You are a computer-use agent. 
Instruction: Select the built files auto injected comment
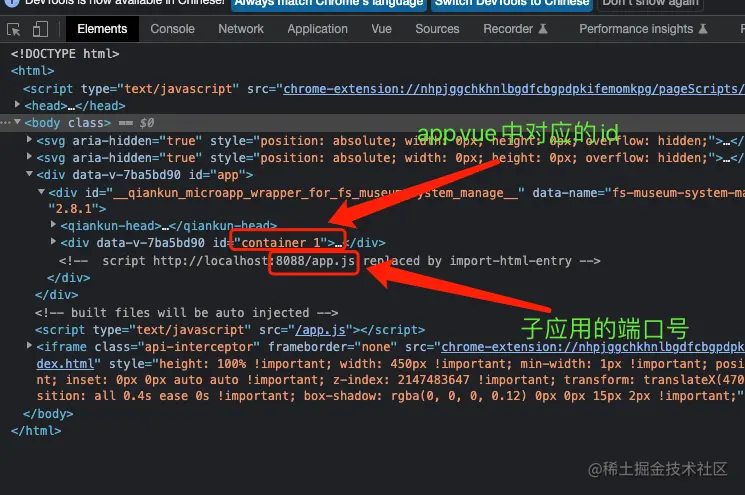(x=187, y=313)
